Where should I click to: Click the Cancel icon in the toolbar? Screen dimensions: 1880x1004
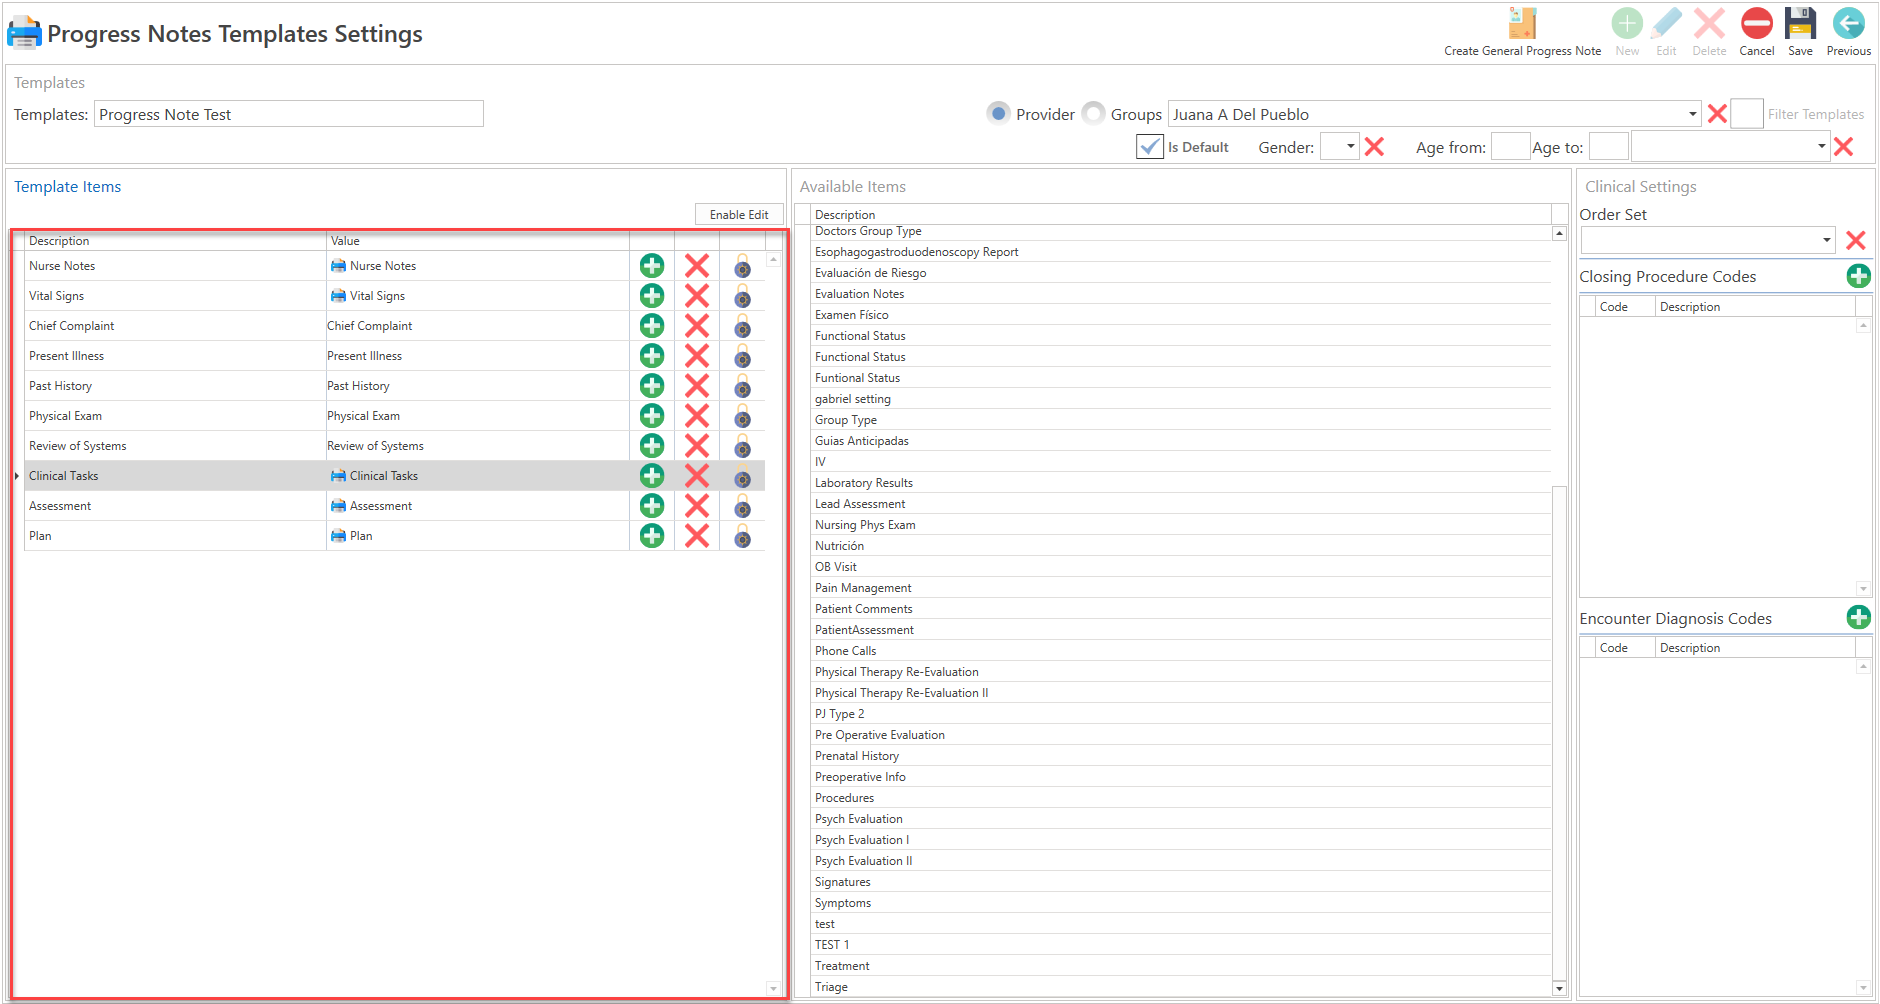point(1757,25)
